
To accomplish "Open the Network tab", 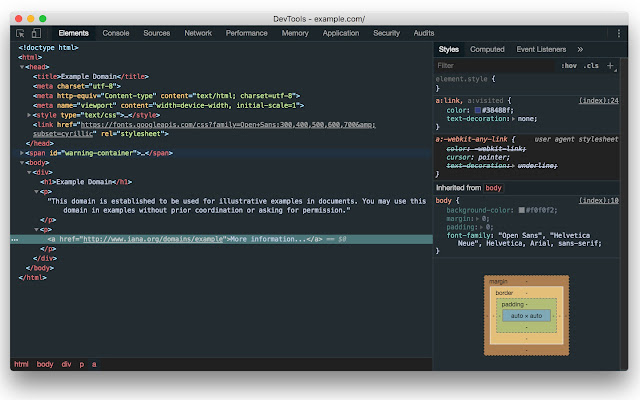I will tap(198, 33).
